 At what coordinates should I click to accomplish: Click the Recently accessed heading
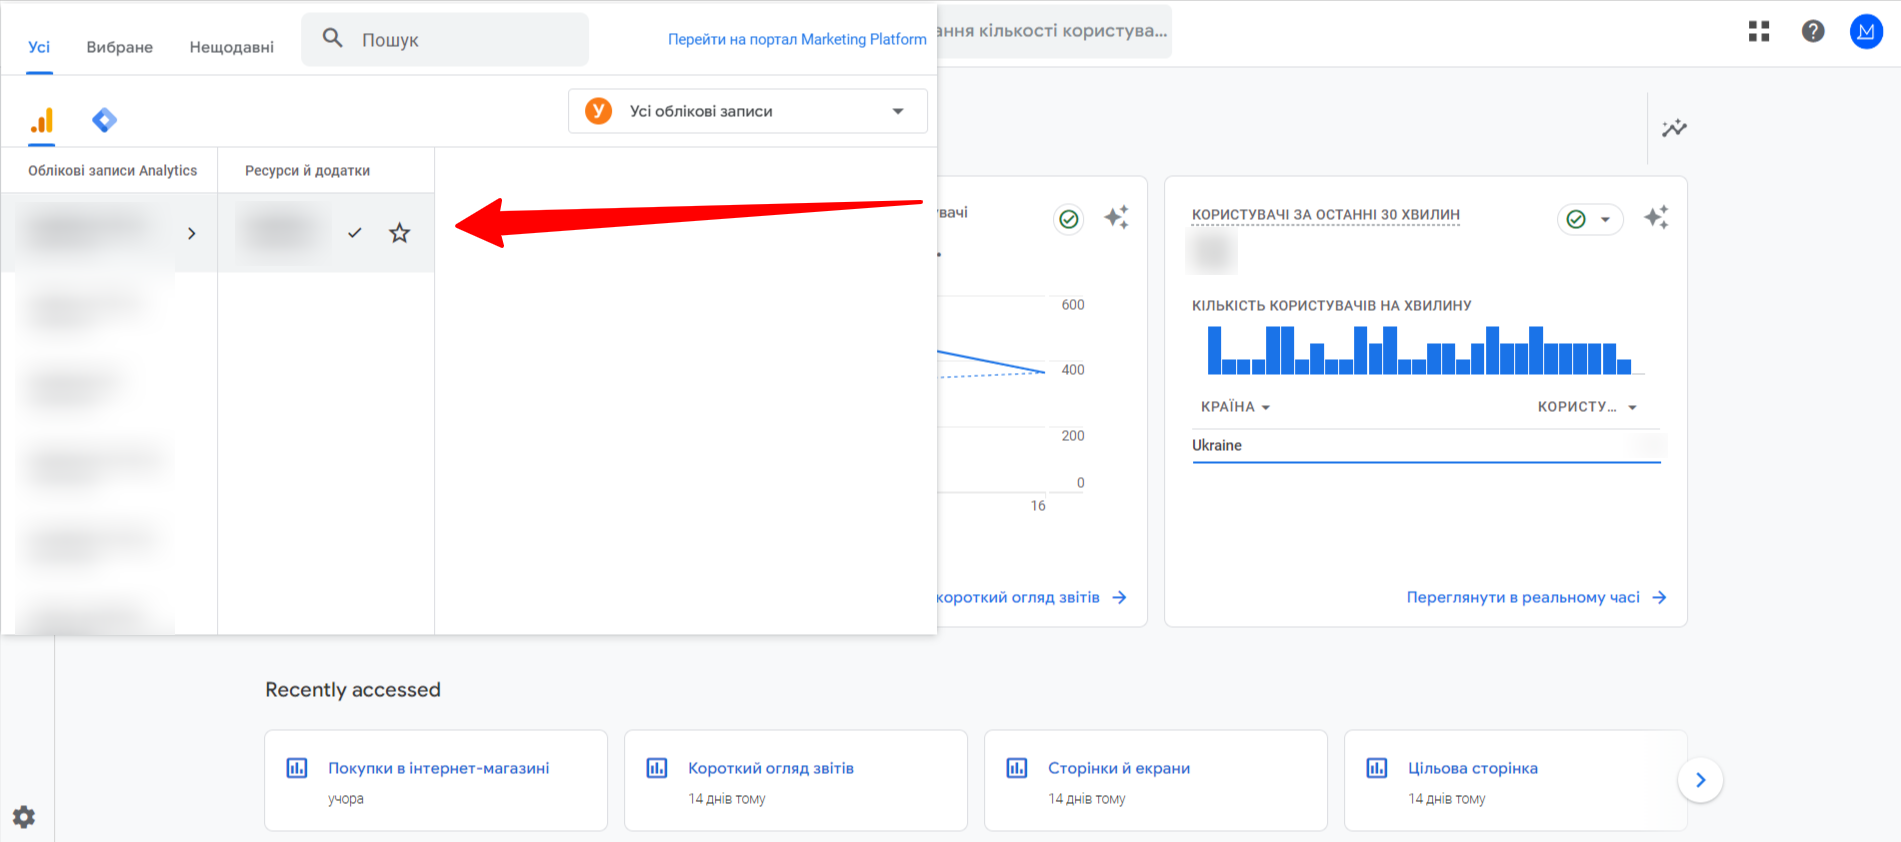pos(353,690)
